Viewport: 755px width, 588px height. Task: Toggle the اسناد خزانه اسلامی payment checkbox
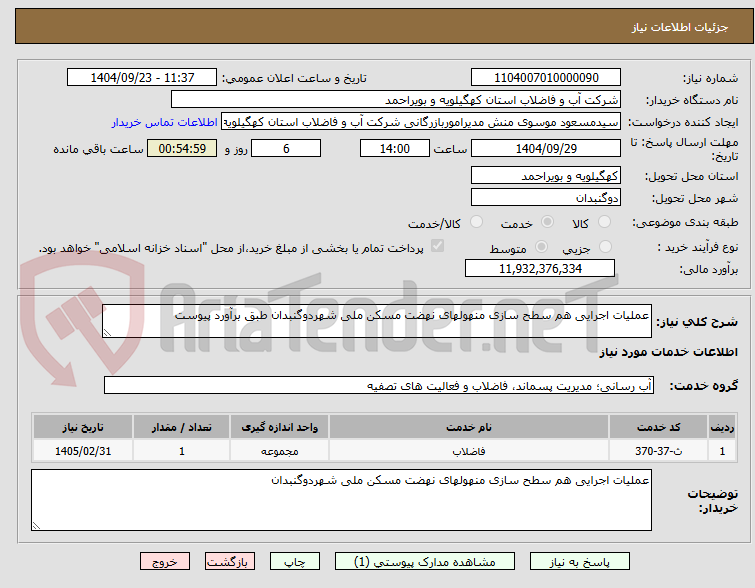(x=437, y=247)
